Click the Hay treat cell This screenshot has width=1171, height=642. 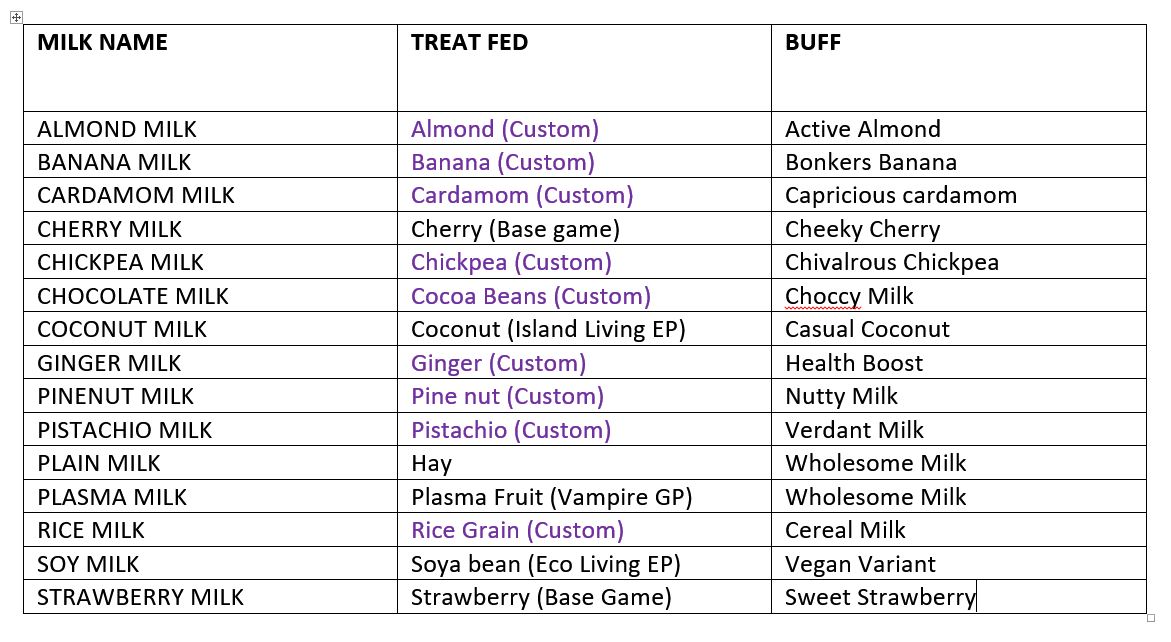click(431, 464)
